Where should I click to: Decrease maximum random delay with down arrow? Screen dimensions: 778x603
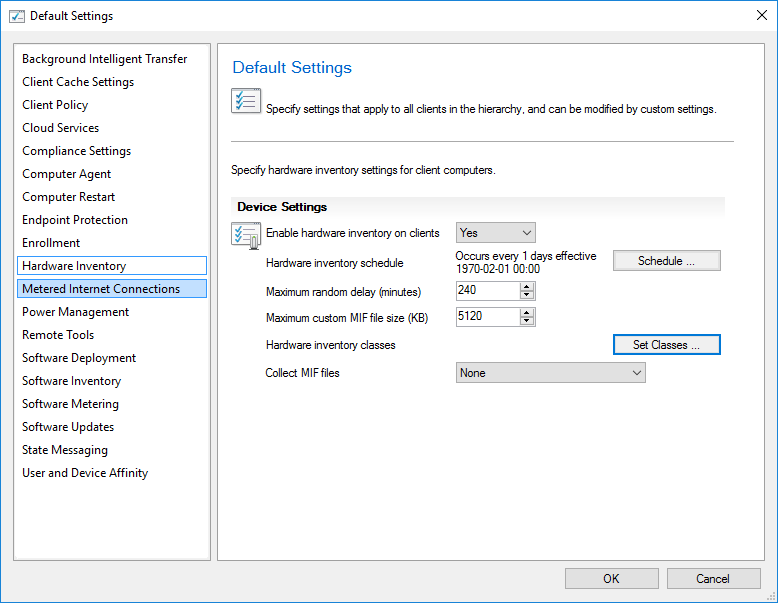tap(526, 295)
